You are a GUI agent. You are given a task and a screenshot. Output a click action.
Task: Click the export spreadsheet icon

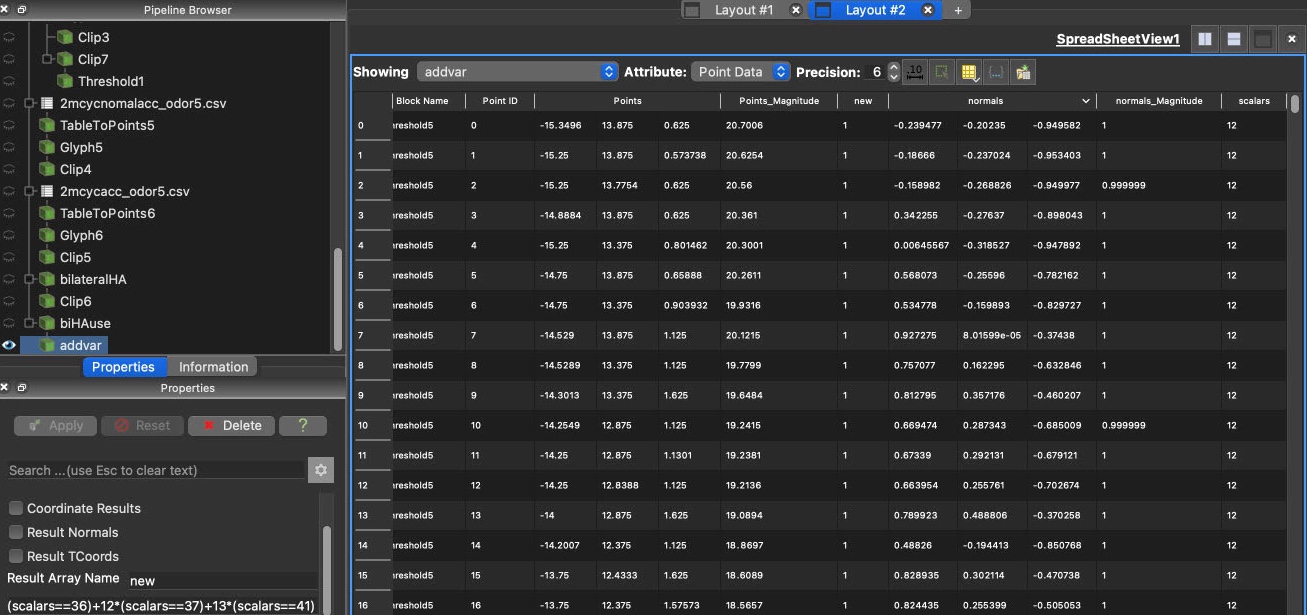(x=1022, y=72)
